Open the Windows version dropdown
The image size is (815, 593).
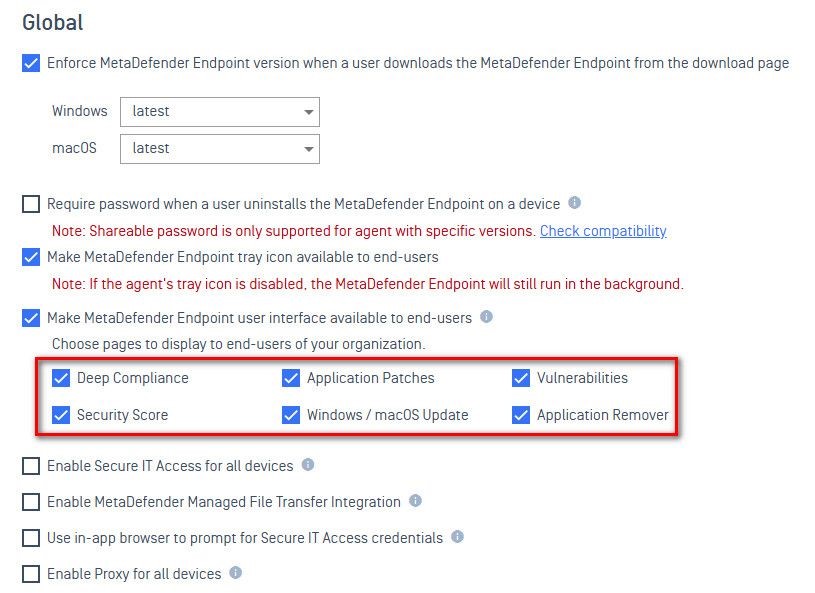220,112
